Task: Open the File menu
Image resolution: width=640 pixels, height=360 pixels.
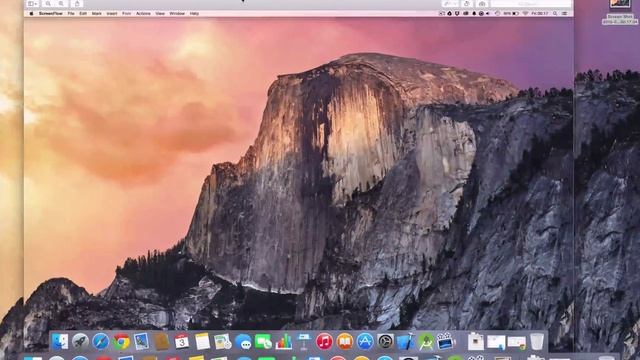Action: tap(71, 13)
